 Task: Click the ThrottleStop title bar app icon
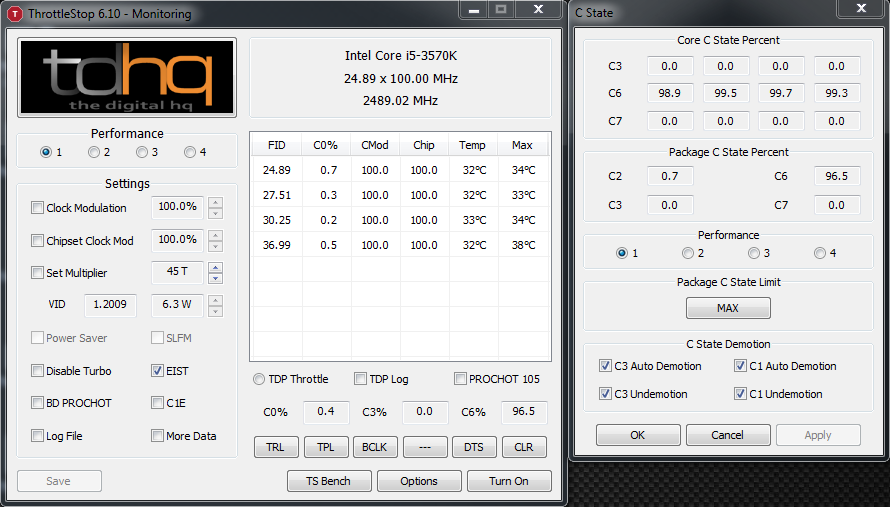[15, 14]
